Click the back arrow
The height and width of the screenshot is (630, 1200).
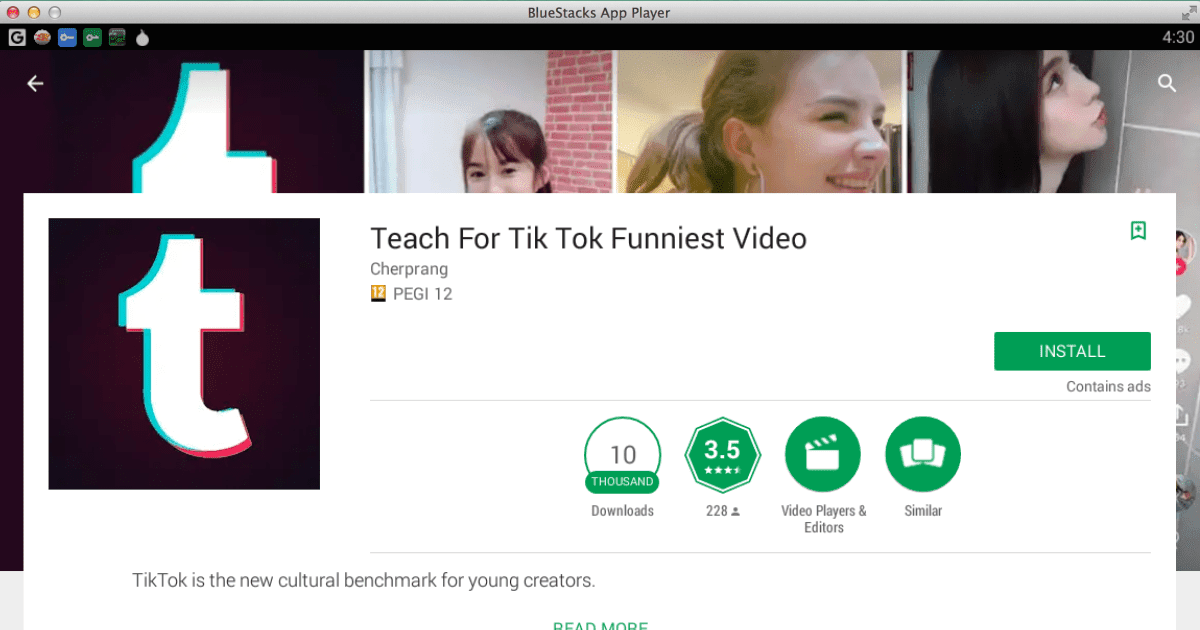point(35,83)
